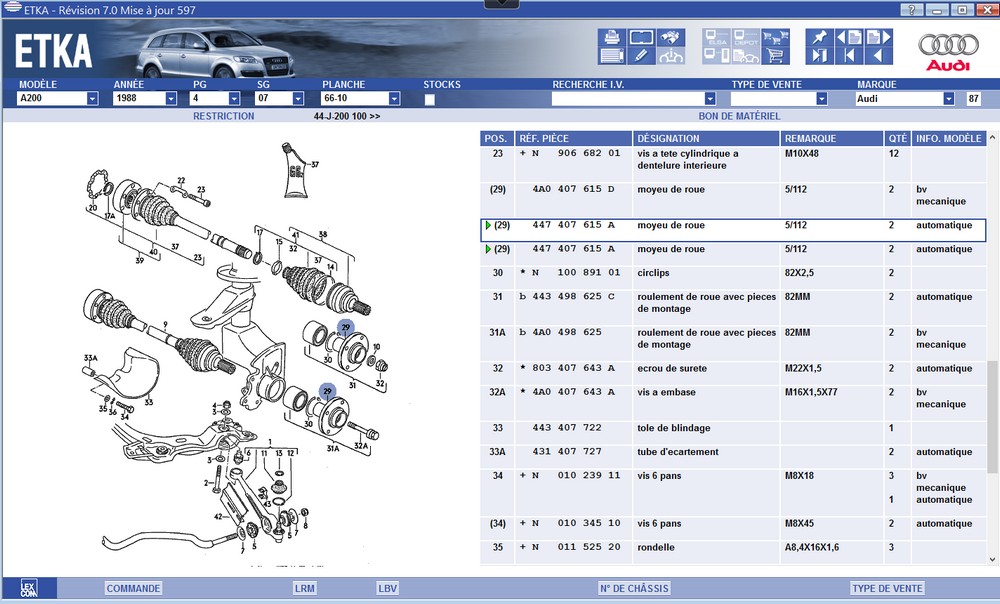Image resolution: width=1000 pixels, height=604 pixels.
Task: Select the highlighted row 447 407 615 A
Action: pyautogui.click(x=733, y=230)
